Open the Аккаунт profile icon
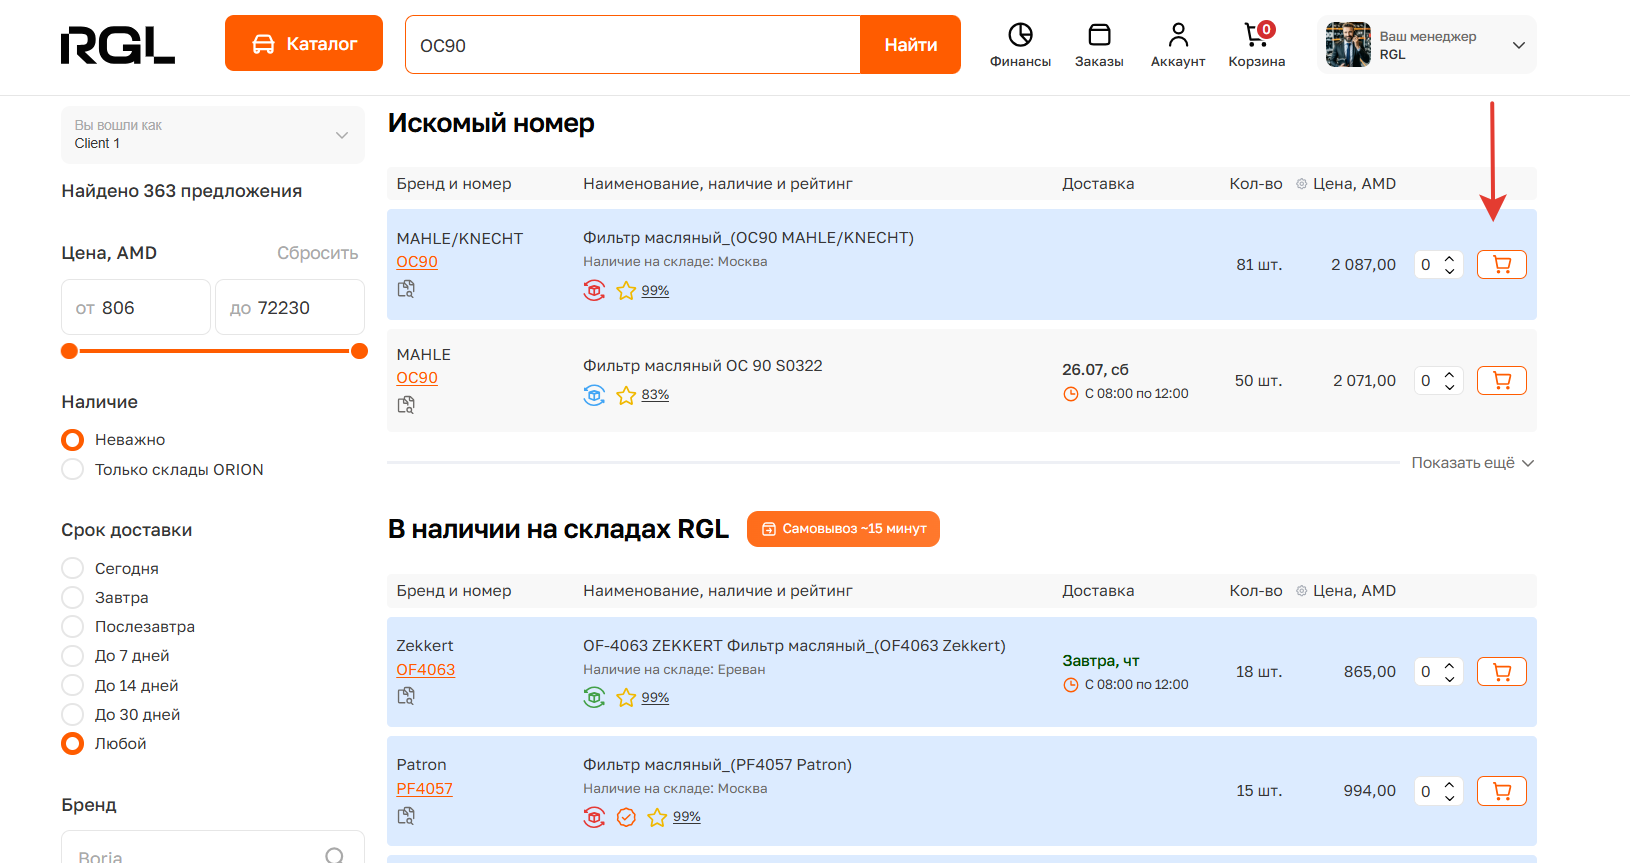The image size is (1630, 863). point(1178,35)
